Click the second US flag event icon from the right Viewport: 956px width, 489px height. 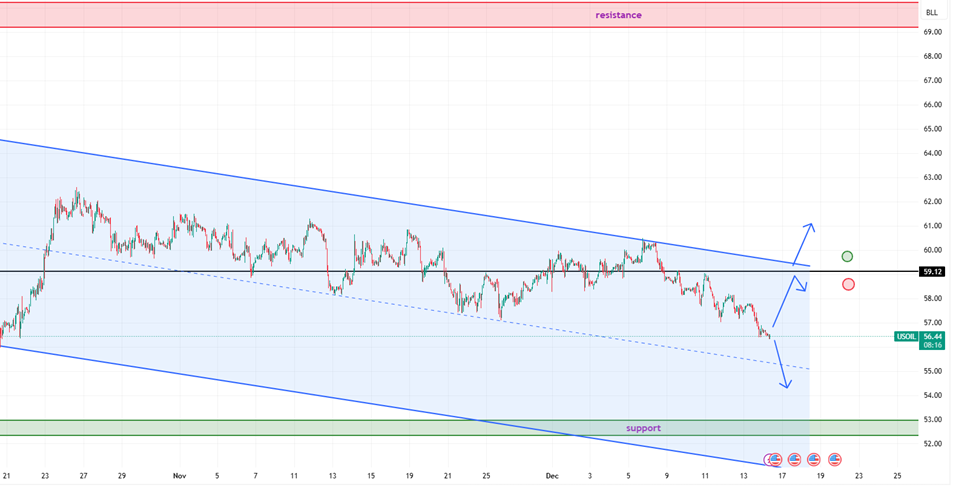tap(813, 460)
